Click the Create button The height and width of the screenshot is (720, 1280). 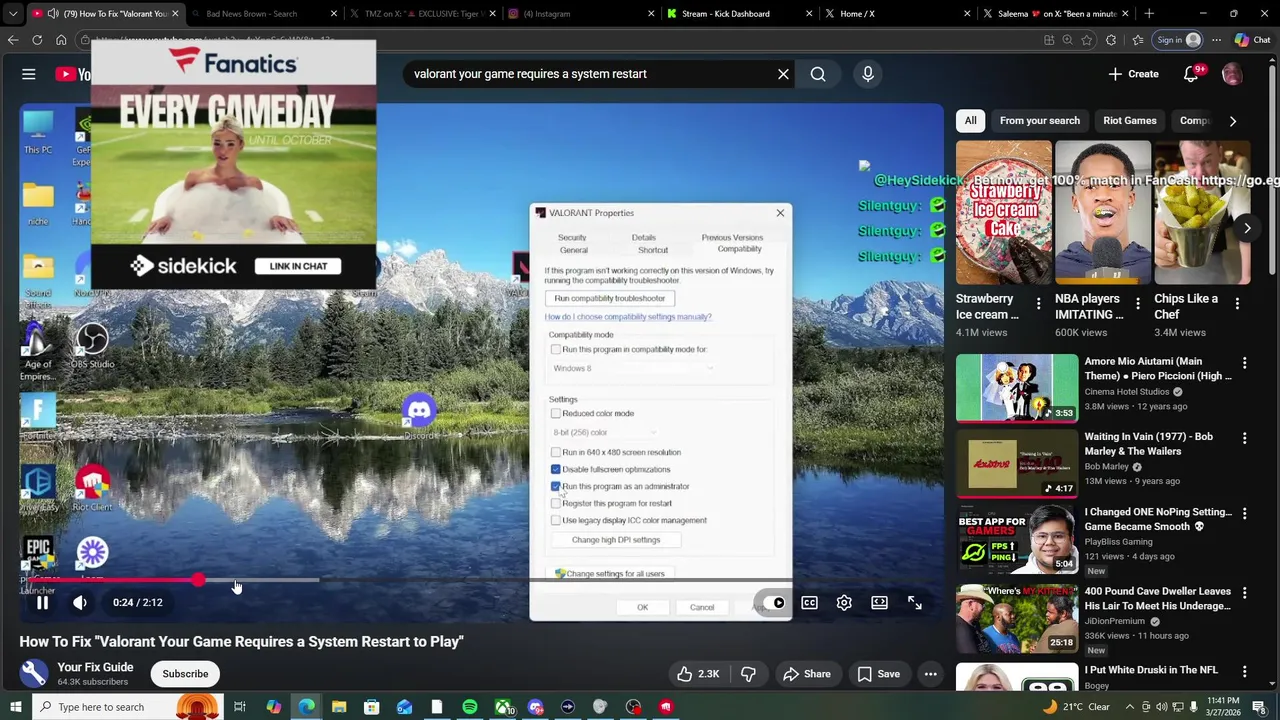pyautogui.click(x=1133, y=74)
